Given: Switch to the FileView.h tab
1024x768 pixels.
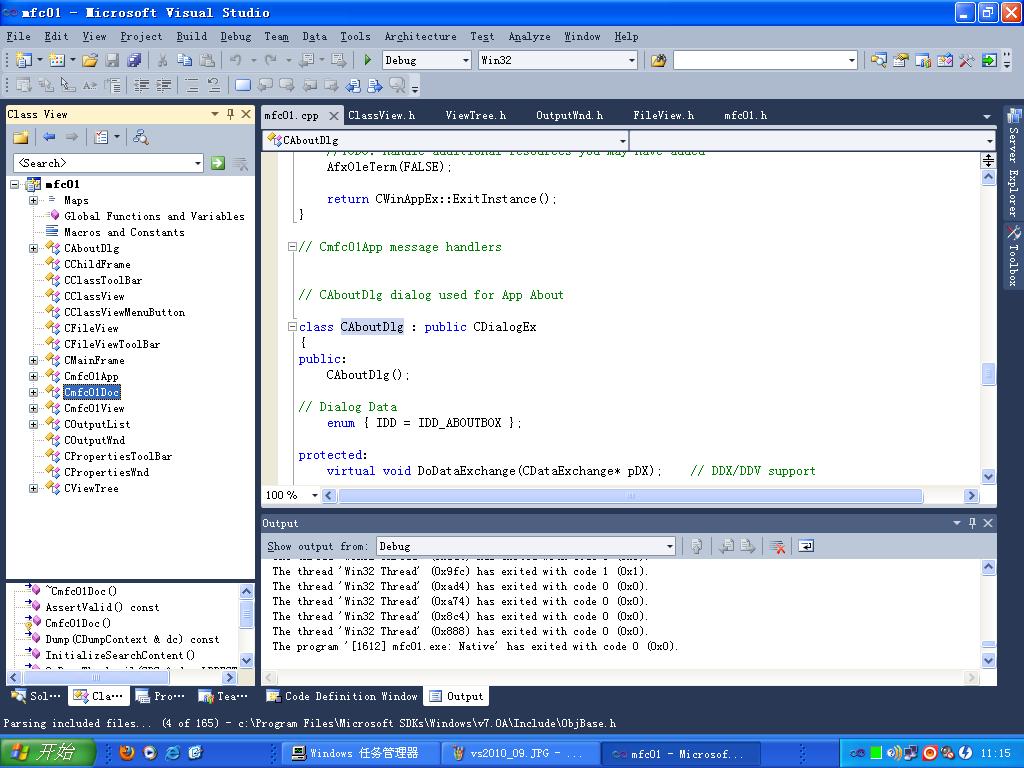Looking at the screenshot, I should pyautogui.click(x=664, y=116).
